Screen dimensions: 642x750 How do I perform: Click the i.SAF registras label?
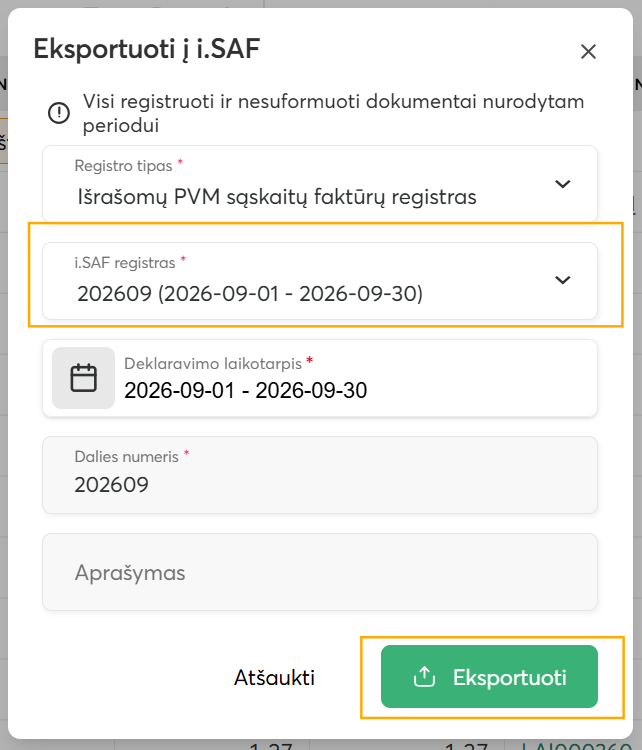point(125,263)
